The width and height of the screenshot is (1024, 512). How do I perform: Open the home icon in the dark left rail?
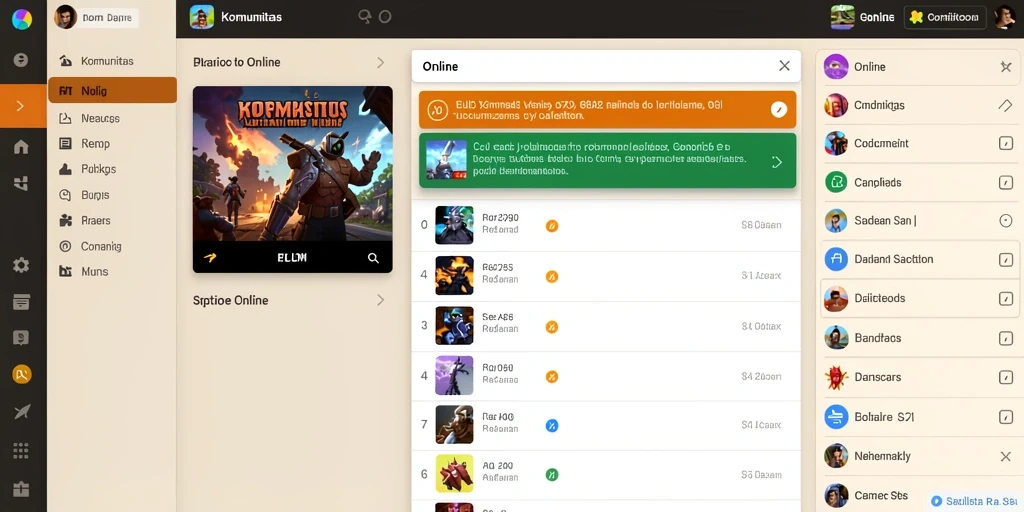click(x=21, y=146)
